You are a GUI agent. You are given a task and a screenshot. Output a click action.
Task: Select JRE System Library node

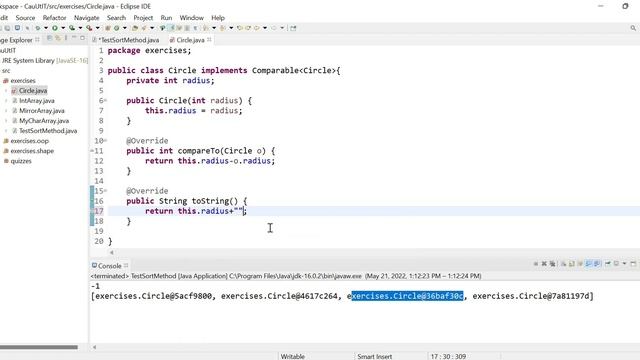[44, 60]
